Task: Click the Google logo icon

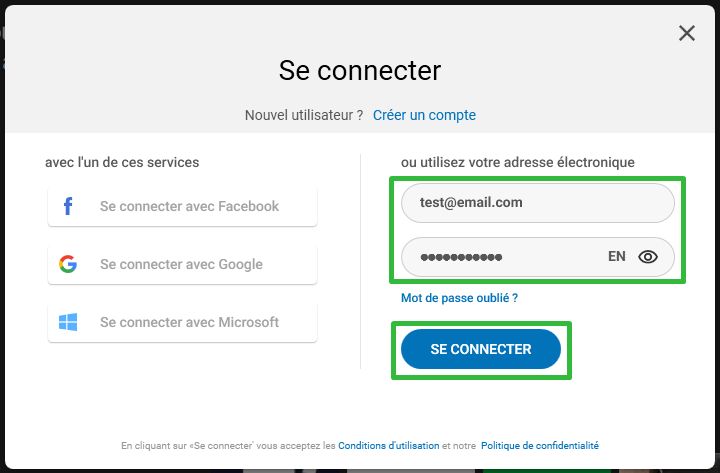Action: (x=68, y=264)
